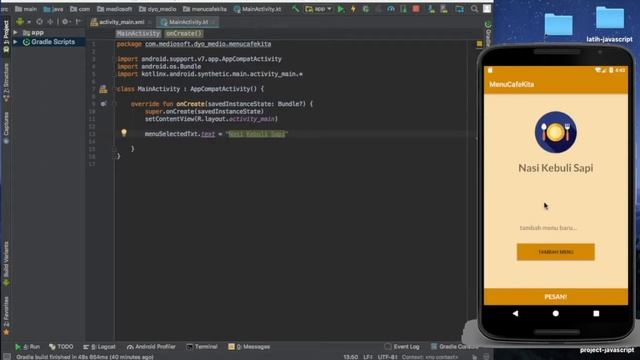This screenshot has width=640, height=360.
Task: Click the onCreate() breadcrumb in the editor
Action: pos(184,33)
